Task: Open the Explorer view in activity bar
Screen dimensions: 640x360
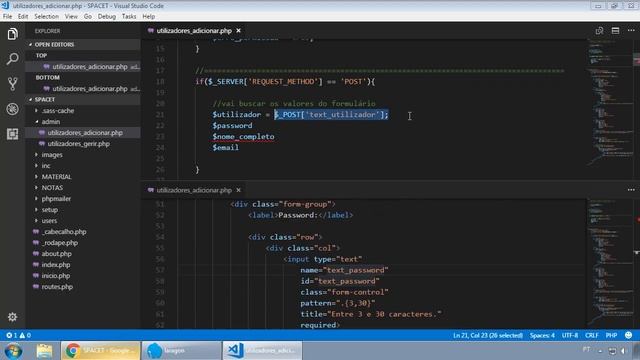Action: pos(12,34)
